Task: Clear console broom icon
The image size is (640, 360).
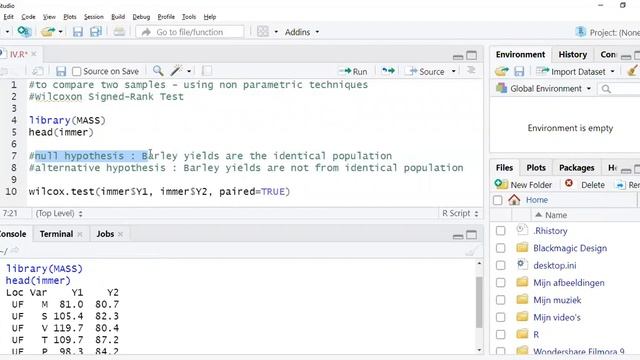Action: point(471,251)
